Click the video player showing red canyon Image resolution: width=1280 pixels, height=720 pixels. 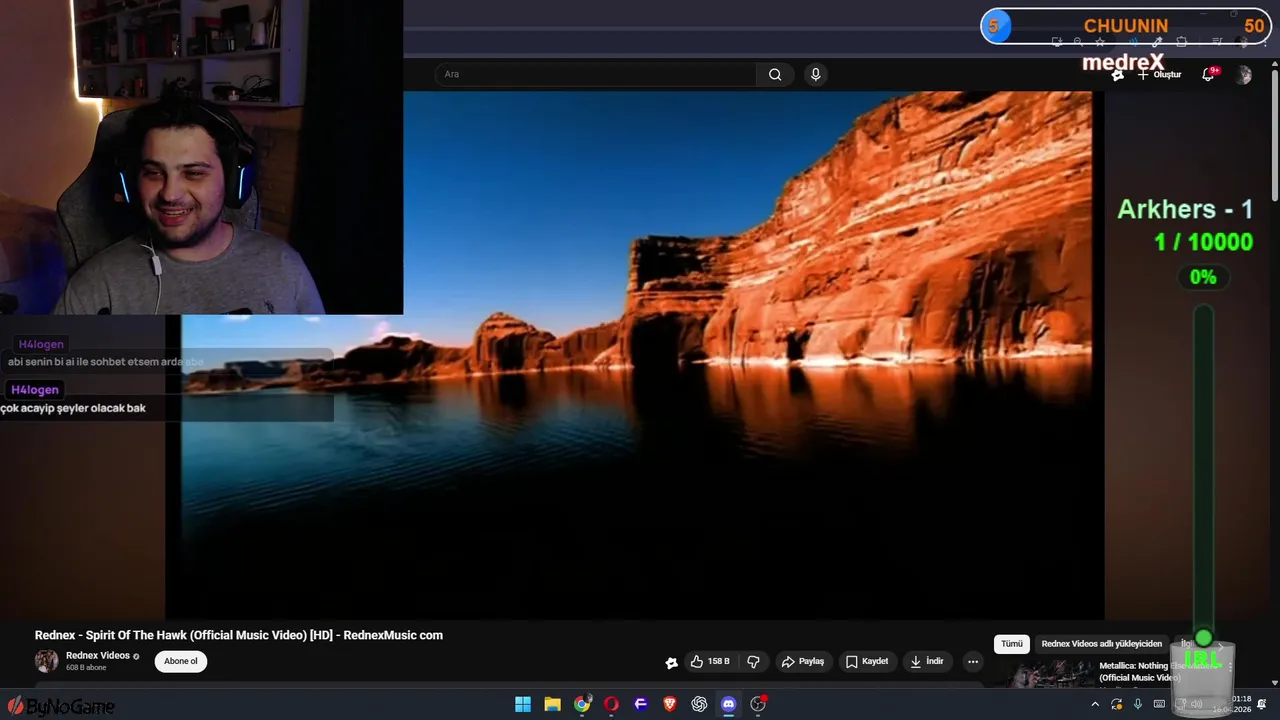pyautogui.click(x=634, y=355)
